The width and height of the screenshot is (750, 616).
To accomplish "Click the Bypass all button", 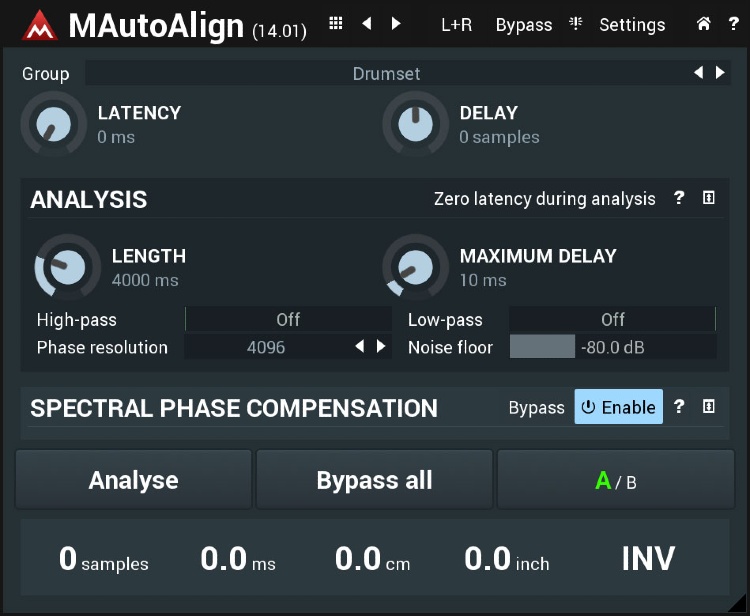I will pos(374,480).
